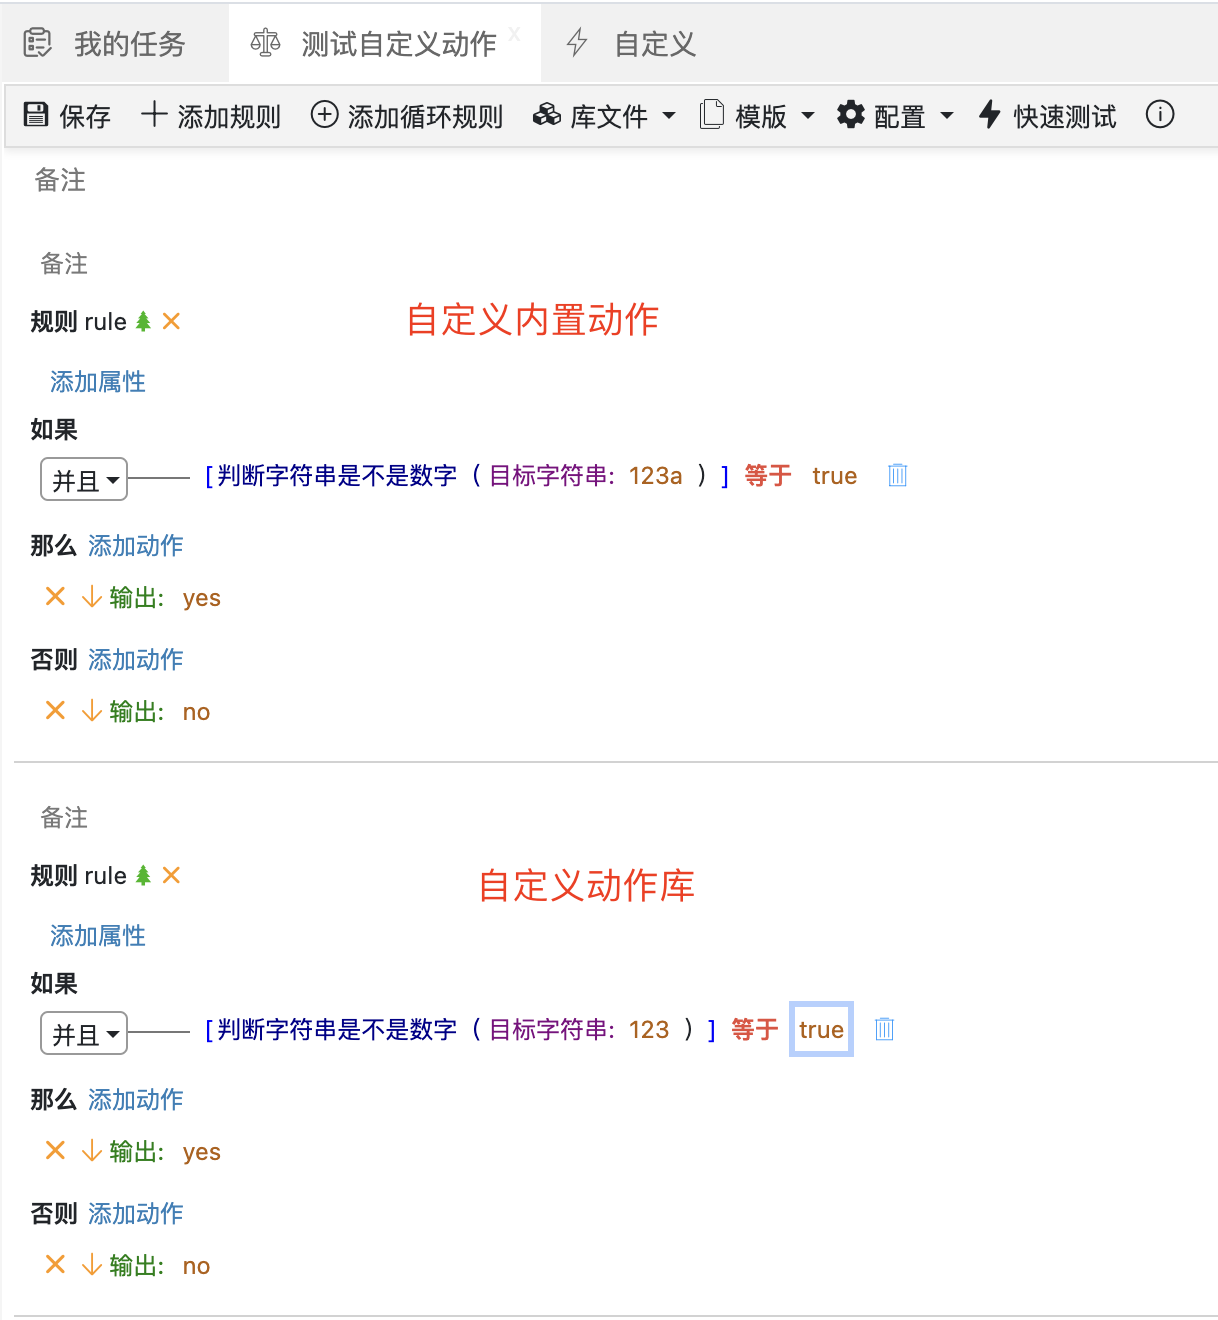The width and height of the screenshot is (1218, 1320).
Task: Click 保存 to save rules
Action: click(67, 116)
